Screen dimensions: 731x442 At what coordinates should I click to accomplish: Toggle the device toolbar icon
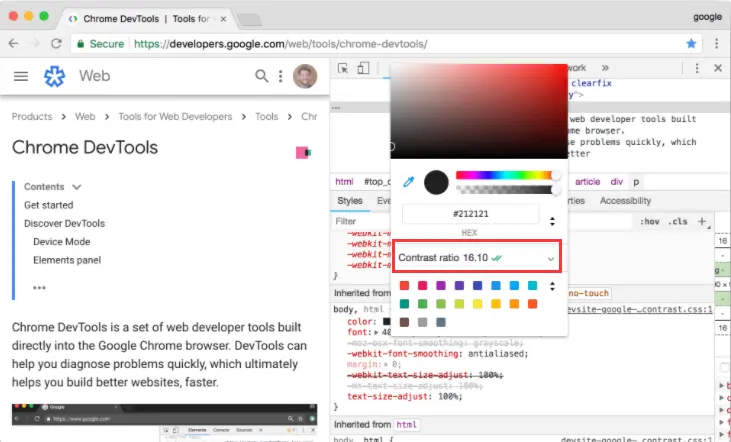[363, 68]
